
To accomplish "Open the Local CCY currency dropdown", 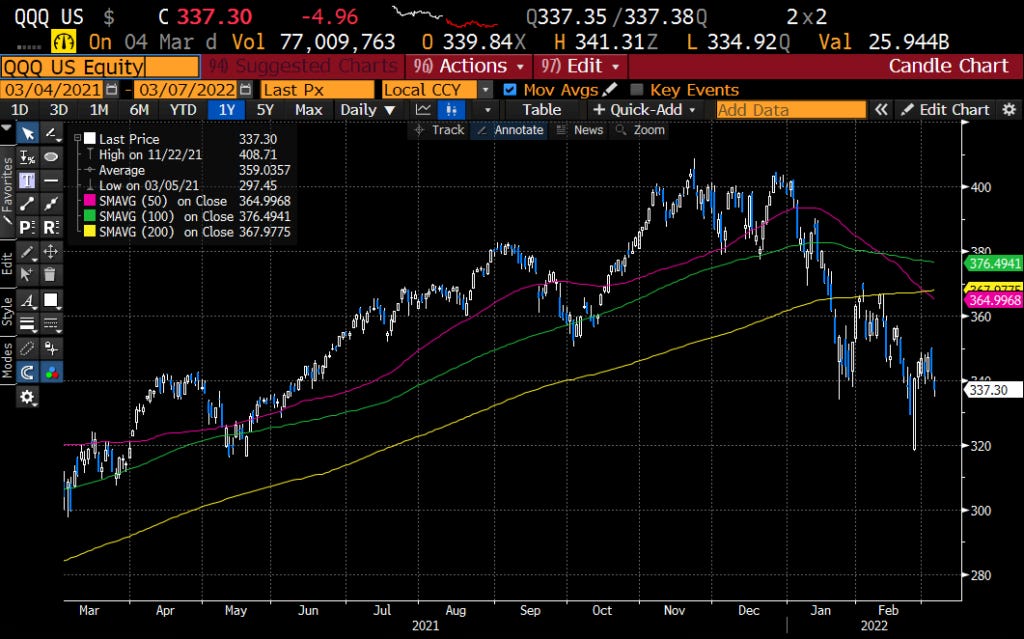I will [437, 90].
